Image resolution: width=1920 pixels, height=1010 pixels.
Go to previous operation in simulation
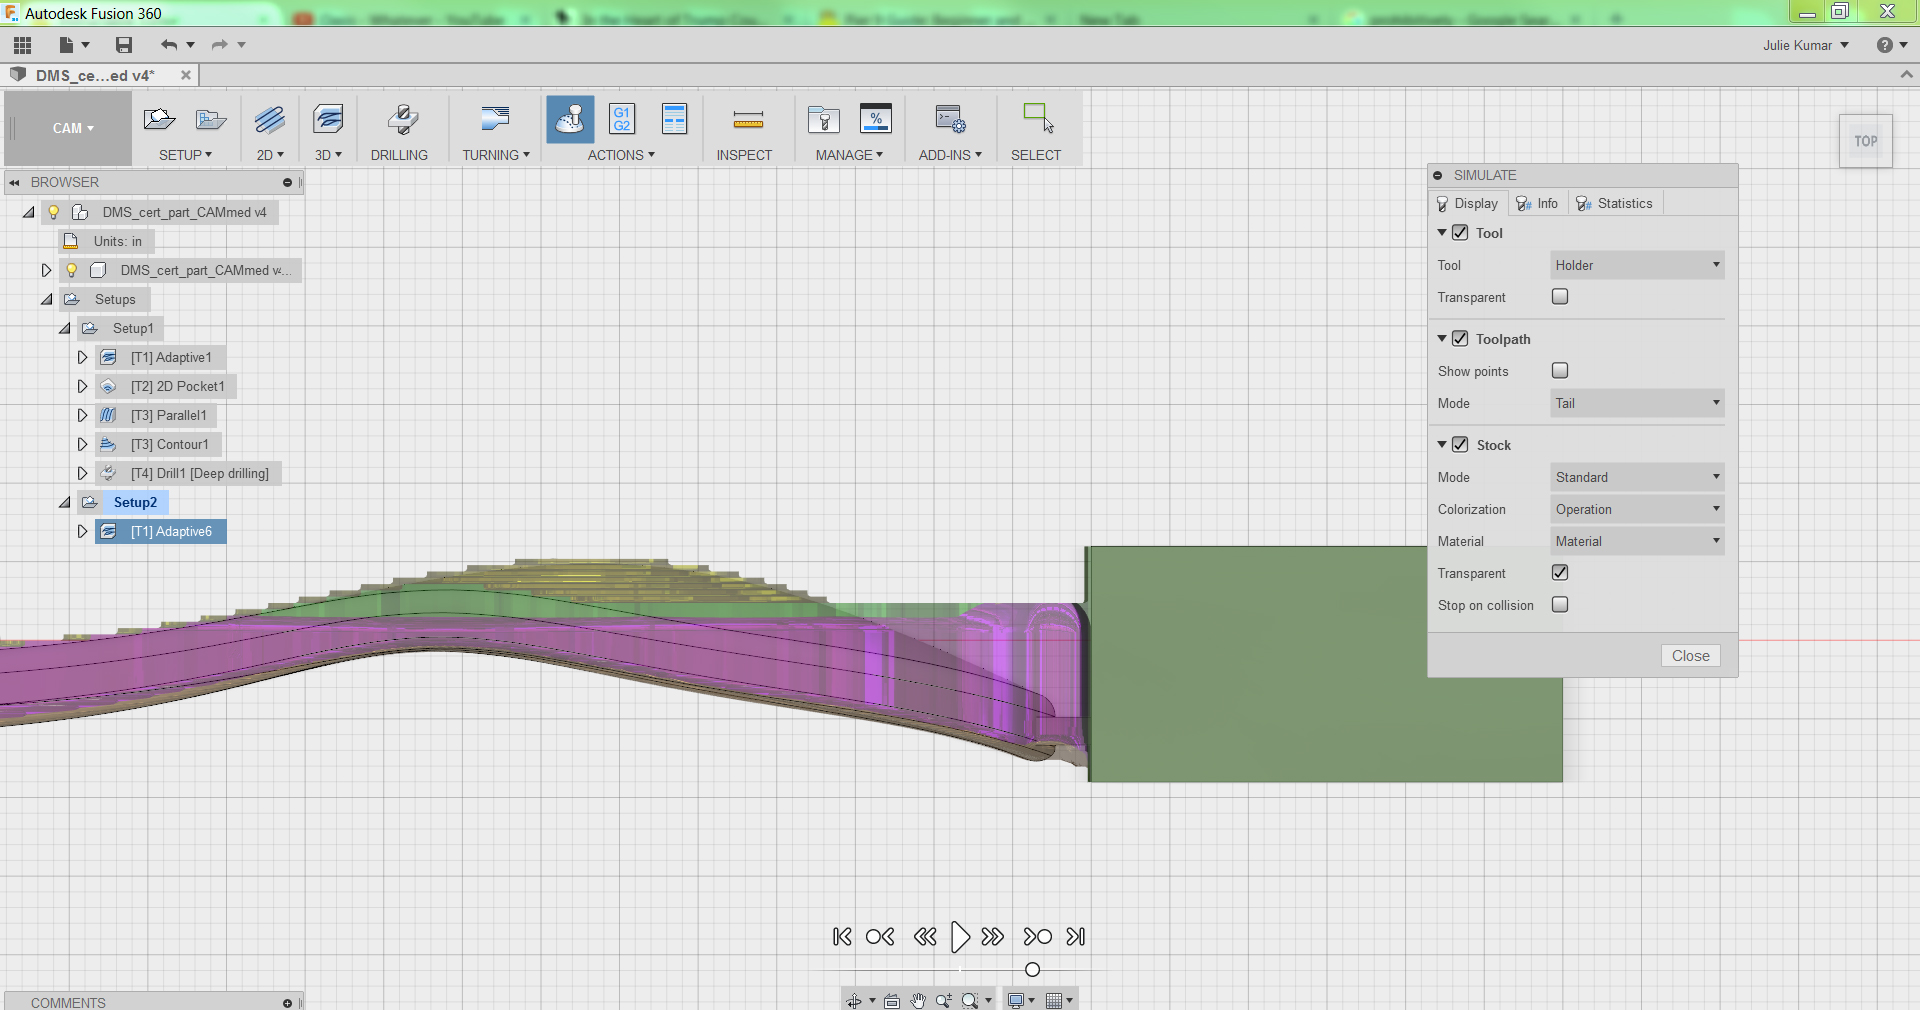(880, 937)
